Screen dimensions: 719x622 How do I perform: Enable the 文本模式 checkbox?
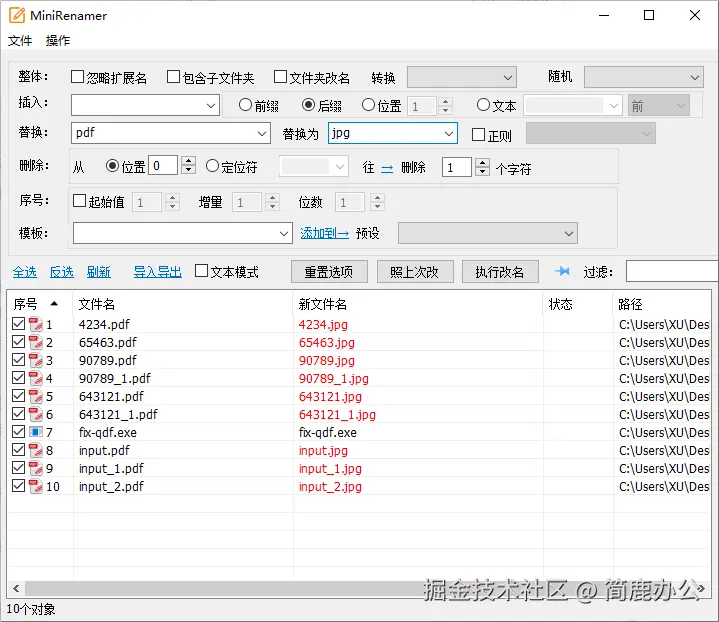coord(201,271)
